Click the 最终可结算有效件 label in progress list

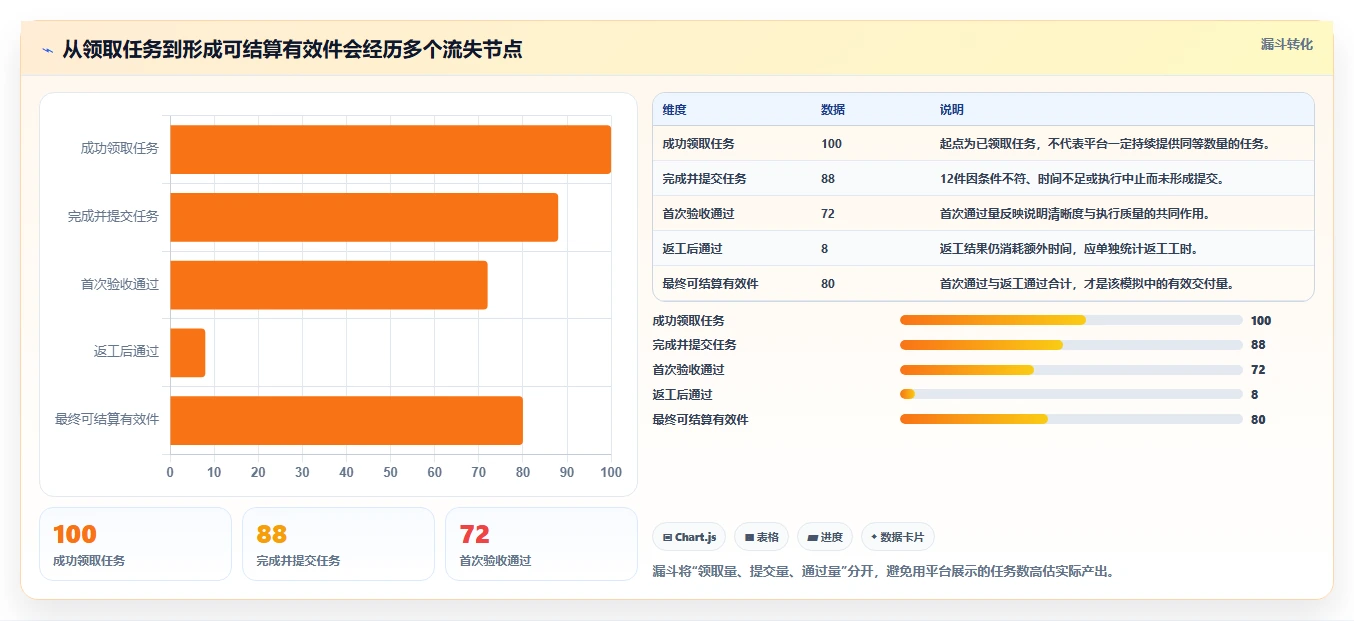[x=700, y=420]
